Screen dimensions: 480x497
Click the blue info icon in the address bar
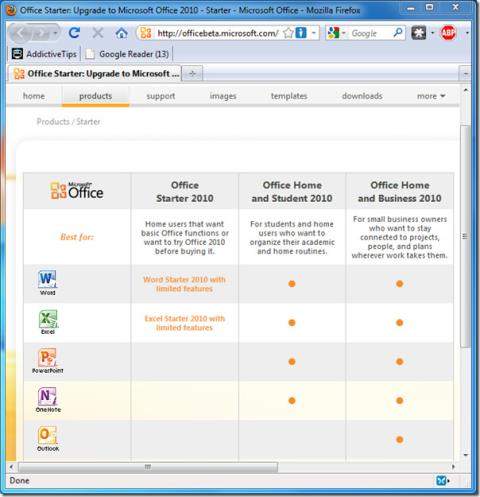click(x=301, y=33)
